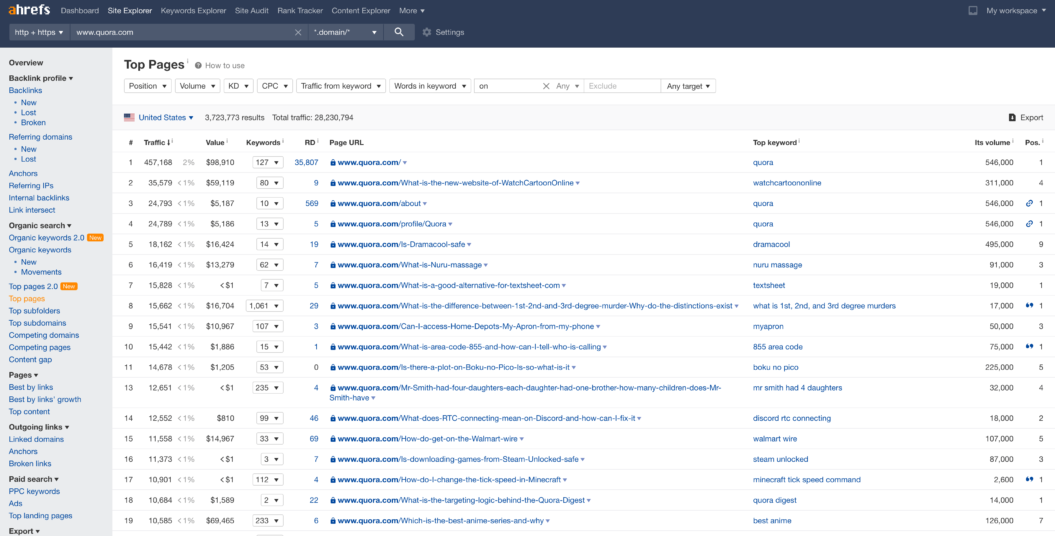Switch to Keywords Explorer
This screenshot has height=536, width=1055.
tap(193, 11)
